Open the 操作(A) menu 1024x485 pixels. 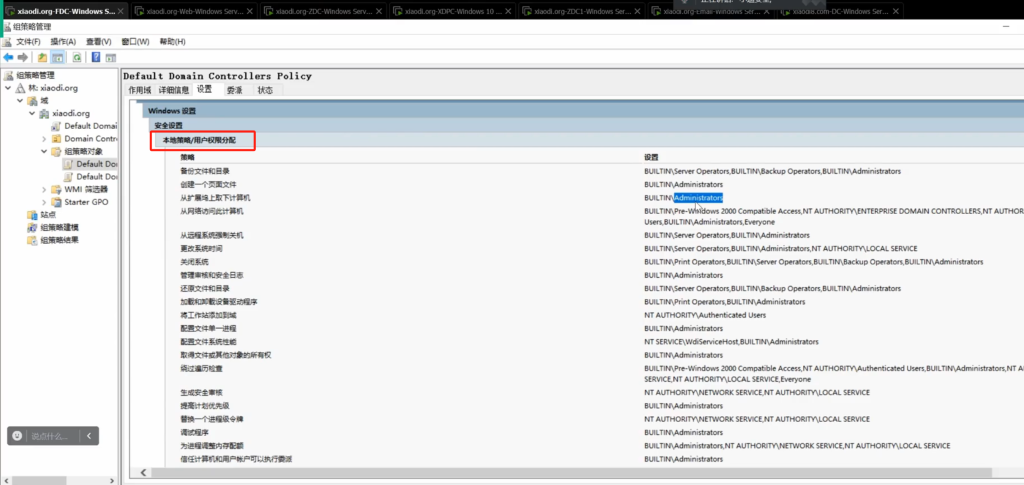pyautogui.click(x=63, y=41)
